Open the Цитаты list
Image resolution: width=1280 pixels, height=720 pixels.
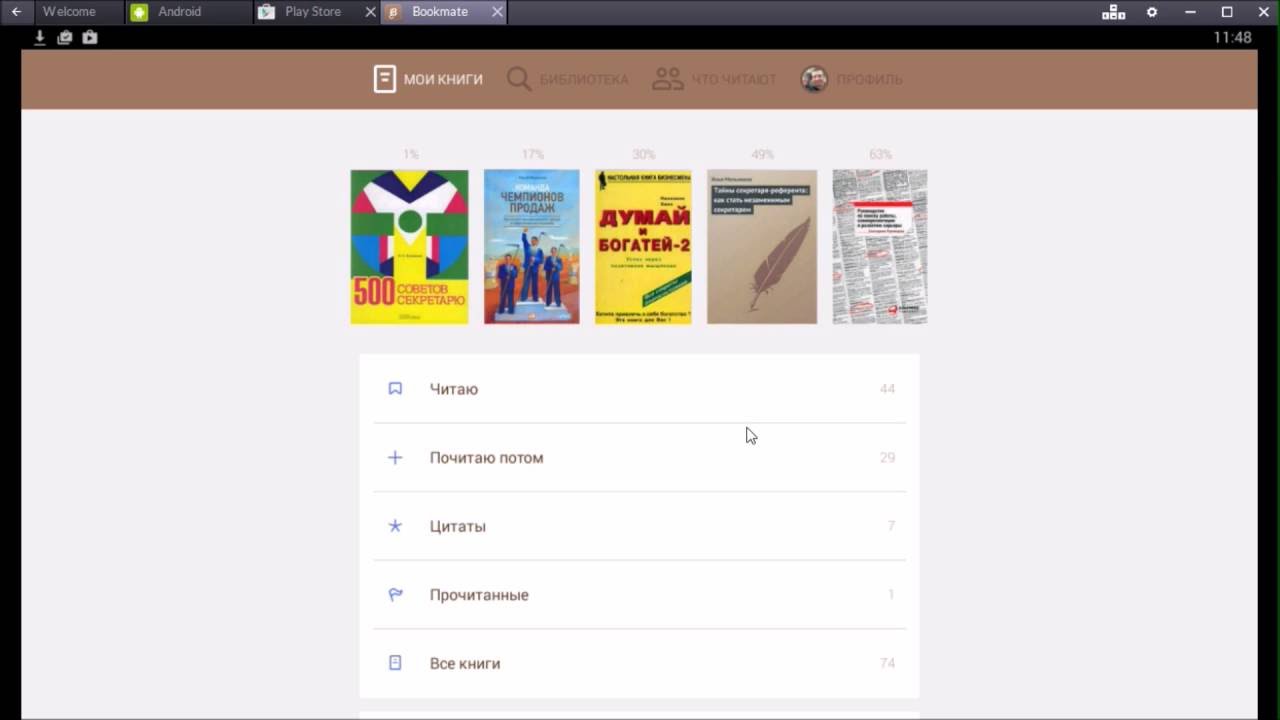point(640,526)
